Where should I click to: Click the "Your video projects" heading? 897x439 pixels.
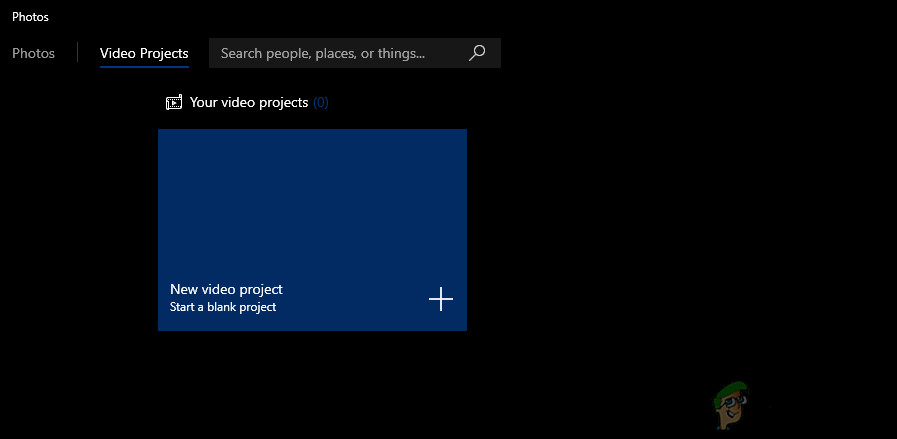[249, 102]
